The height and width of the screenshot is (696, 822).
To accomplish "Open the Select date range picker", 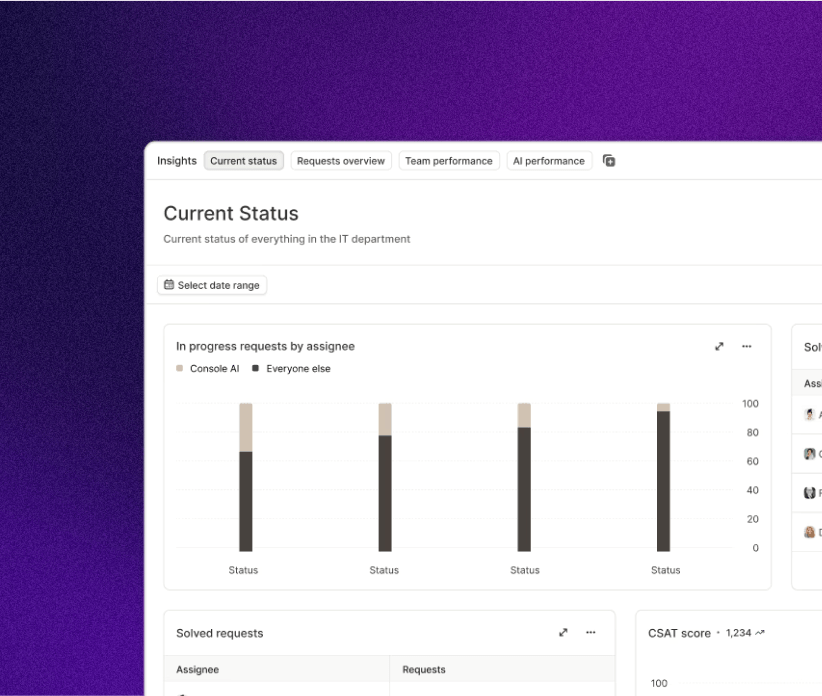I will point(212,285).
